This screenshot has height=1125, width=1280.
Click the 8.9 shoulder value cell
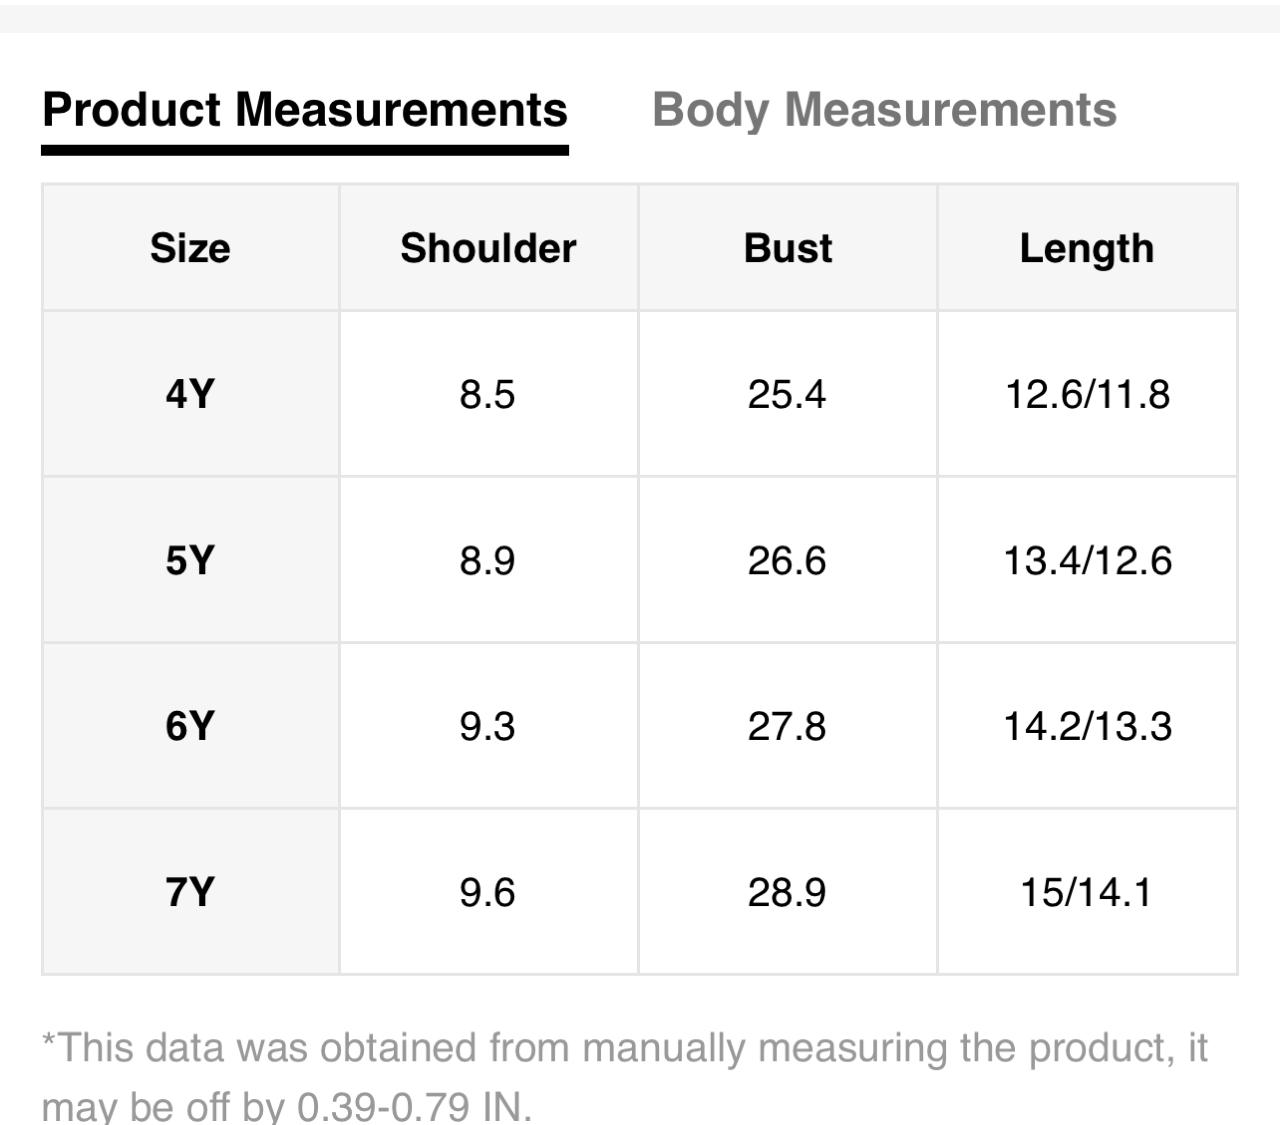click(488, 560)
